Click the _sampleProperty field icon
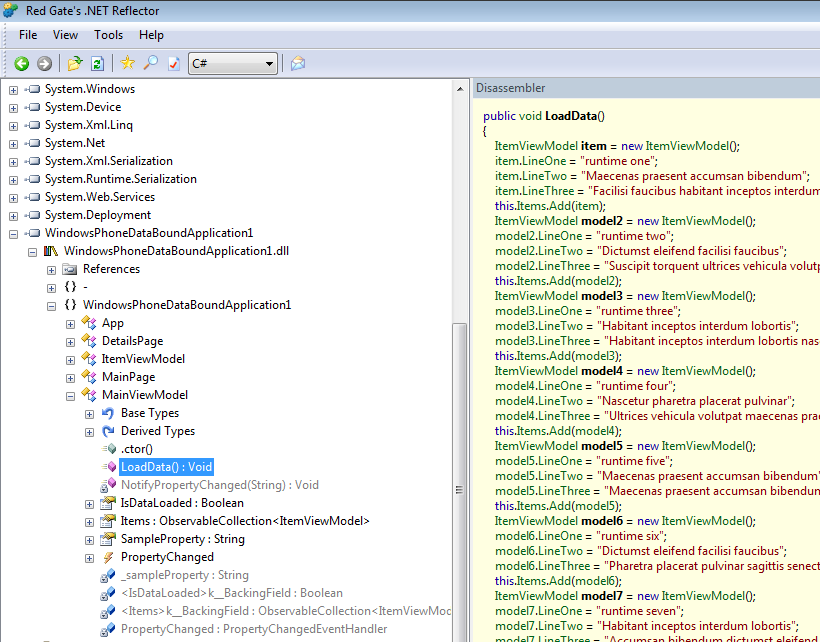The height and width of the screenshot is (642, 820). (x=108, y=575)
